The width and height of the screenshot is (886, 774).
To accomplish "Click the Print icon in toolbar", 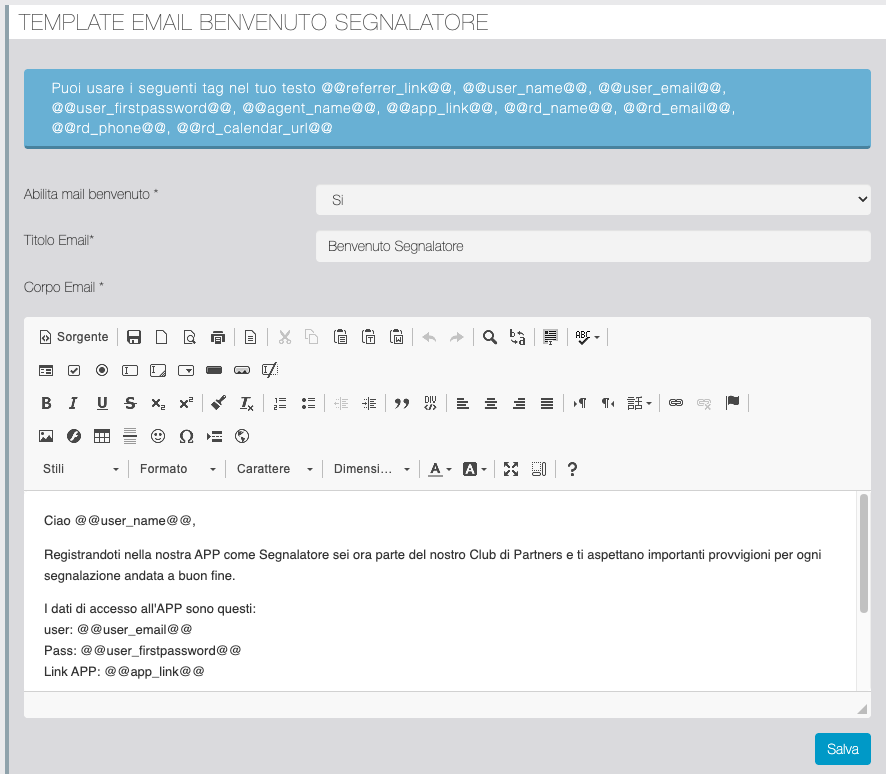I will pyautogui.click(x=218, y=338).
